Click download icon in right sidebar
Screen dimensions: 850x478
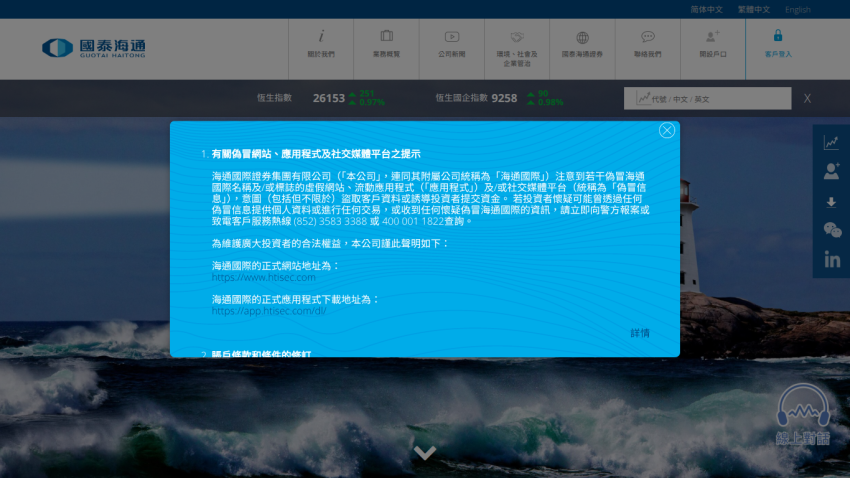(831, 202)
